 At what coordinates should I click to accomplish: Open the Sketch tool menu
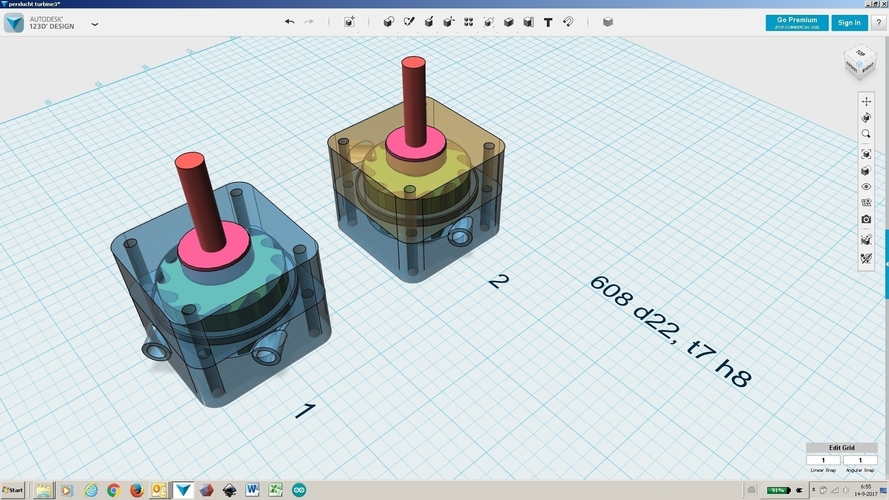[x=409, y=22]
